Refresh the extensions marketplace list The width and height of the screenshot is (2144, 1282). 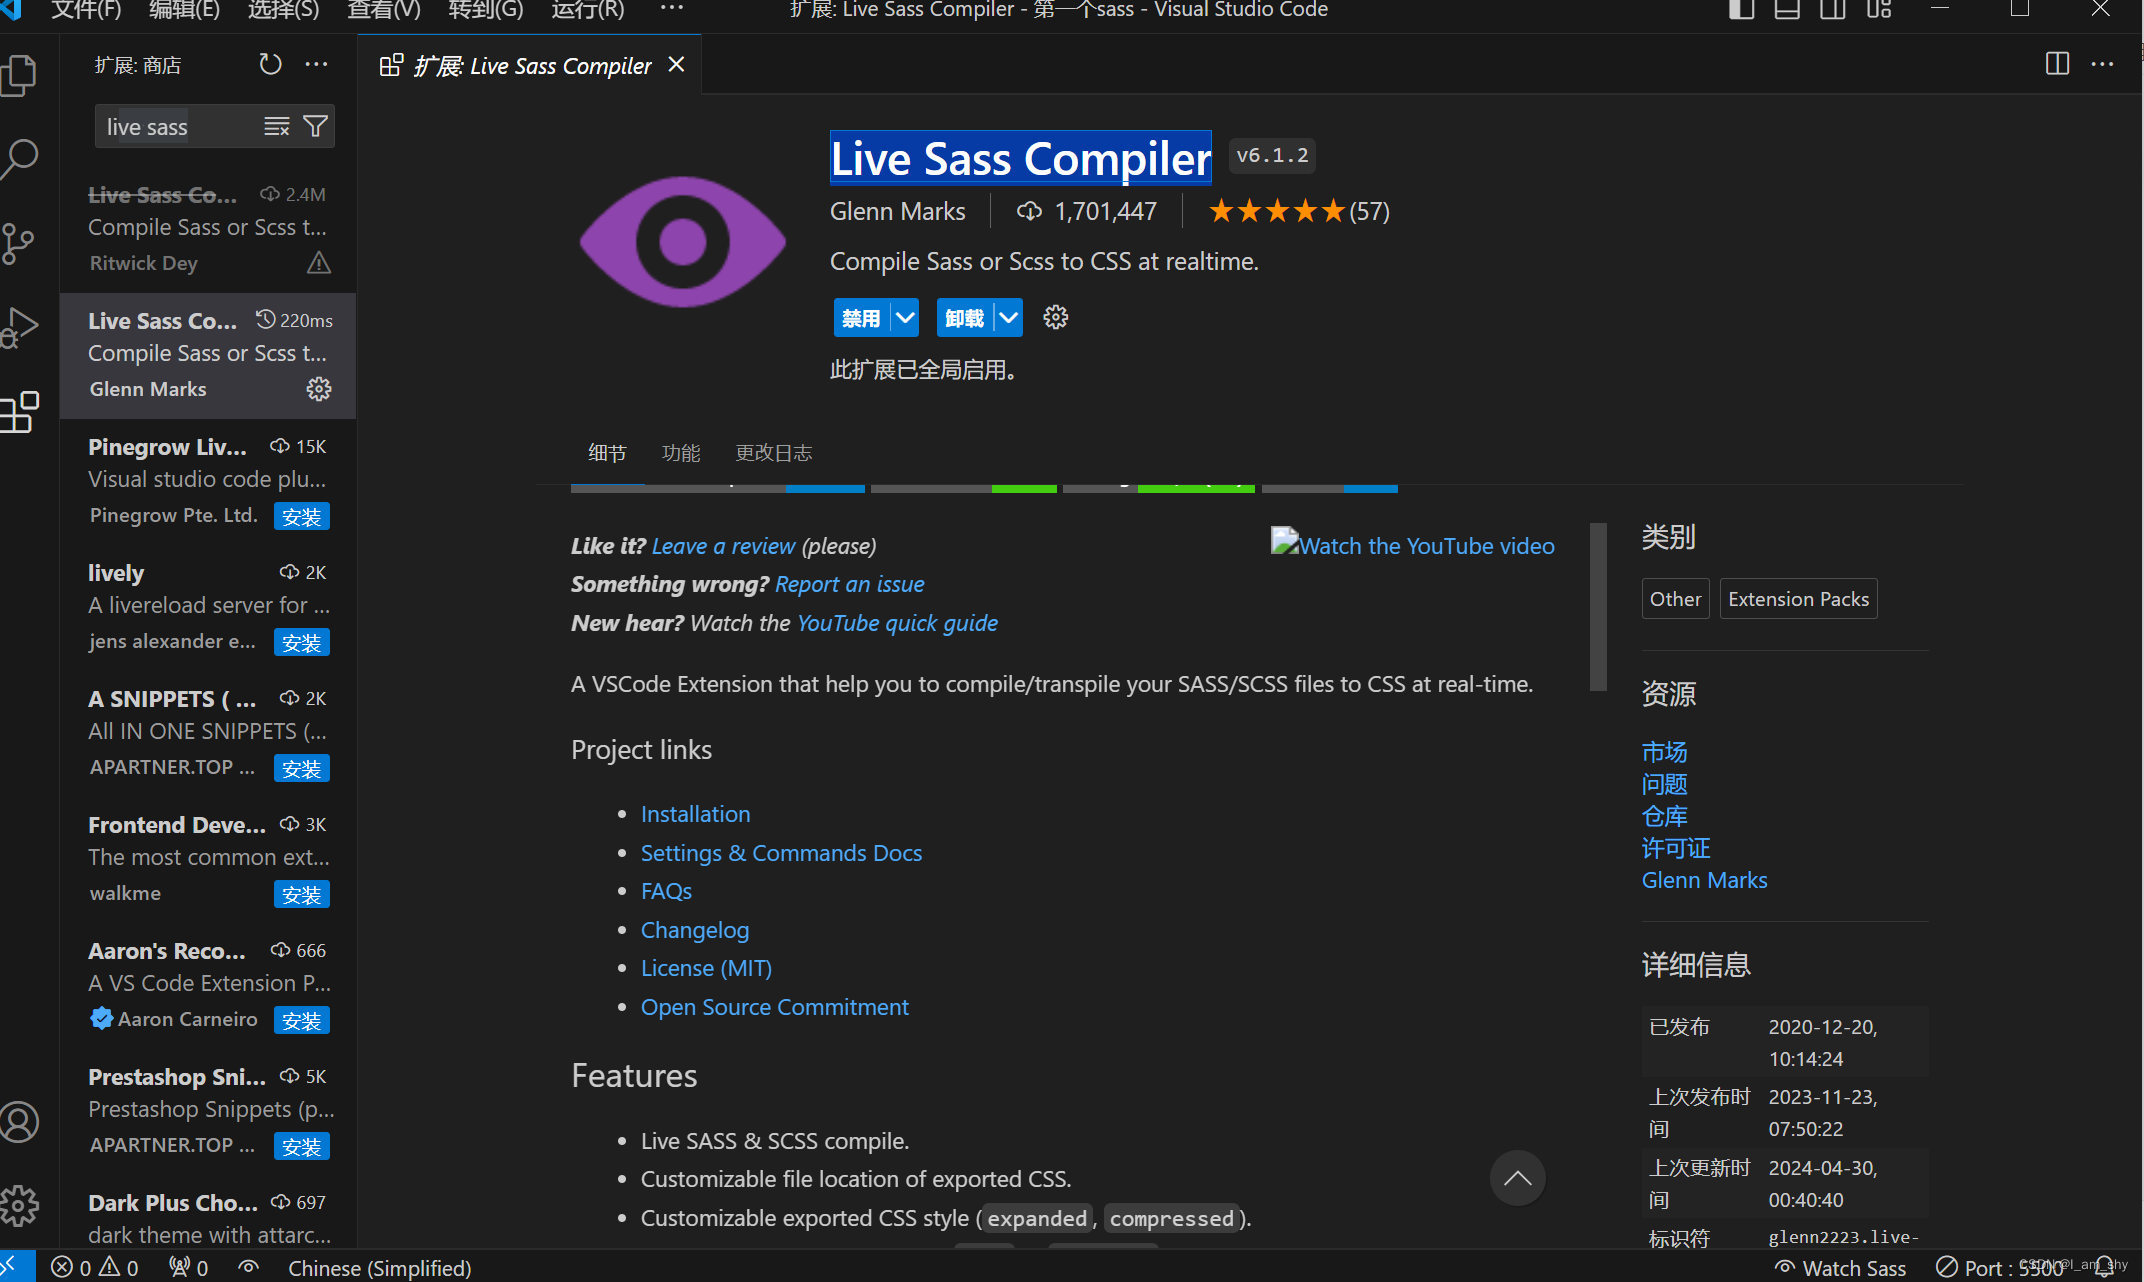270,65
